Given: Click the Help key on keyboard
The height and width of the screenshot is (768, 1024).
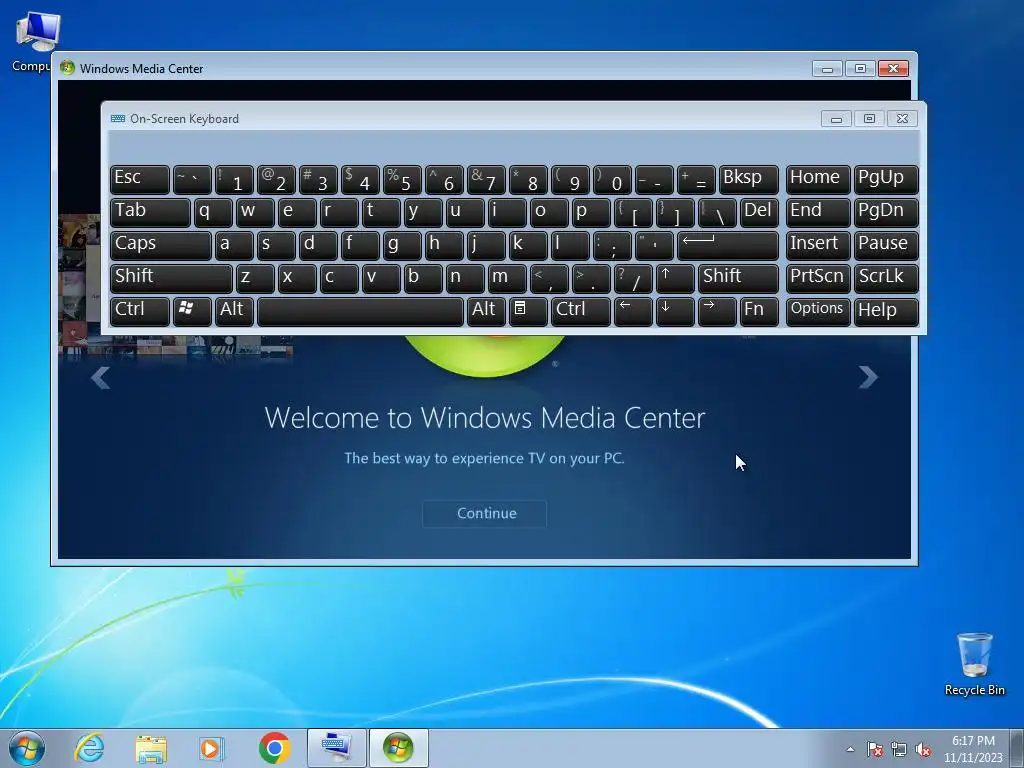Looking at the screenshot, I should (x=886, y=311).
